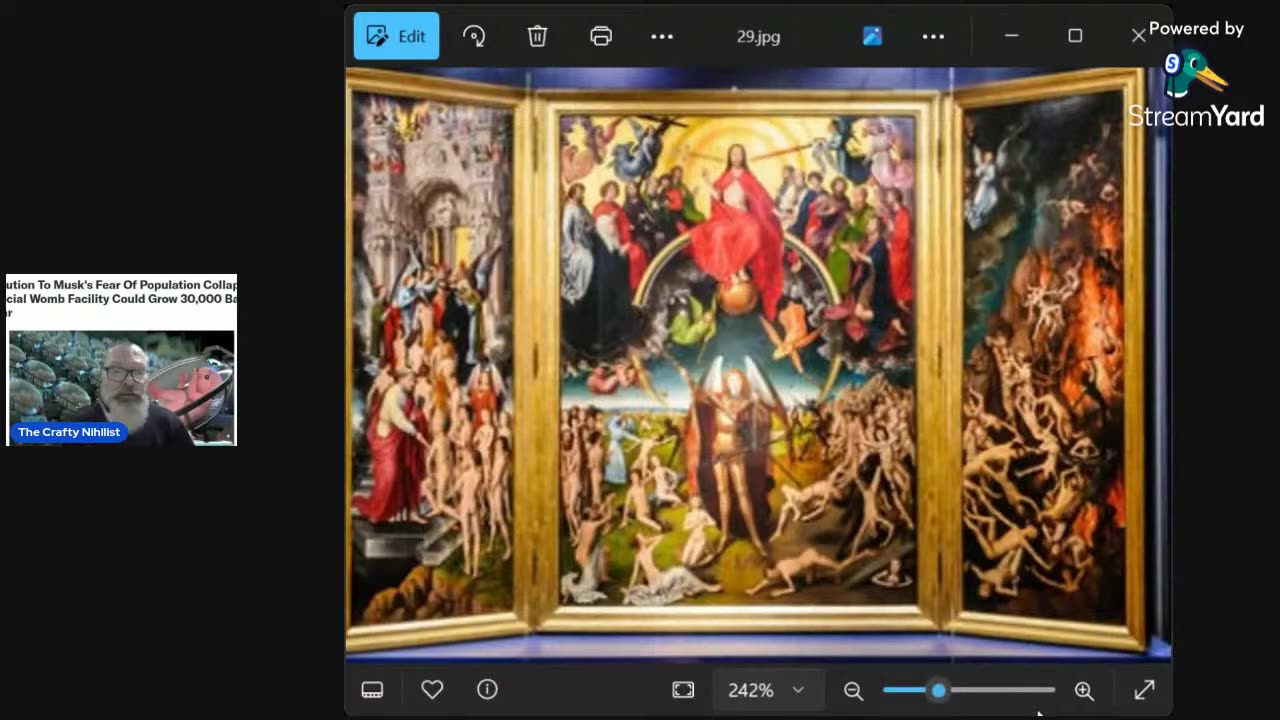Open the blue Photos app icon
Viewport: 1280px width, 720px height.
(x=872, y=36)
